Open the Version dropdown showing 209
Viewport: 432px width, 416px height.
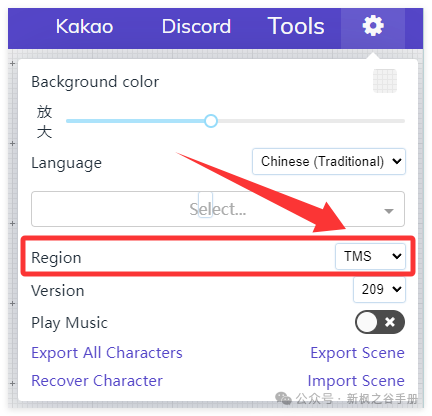[379, 289]
